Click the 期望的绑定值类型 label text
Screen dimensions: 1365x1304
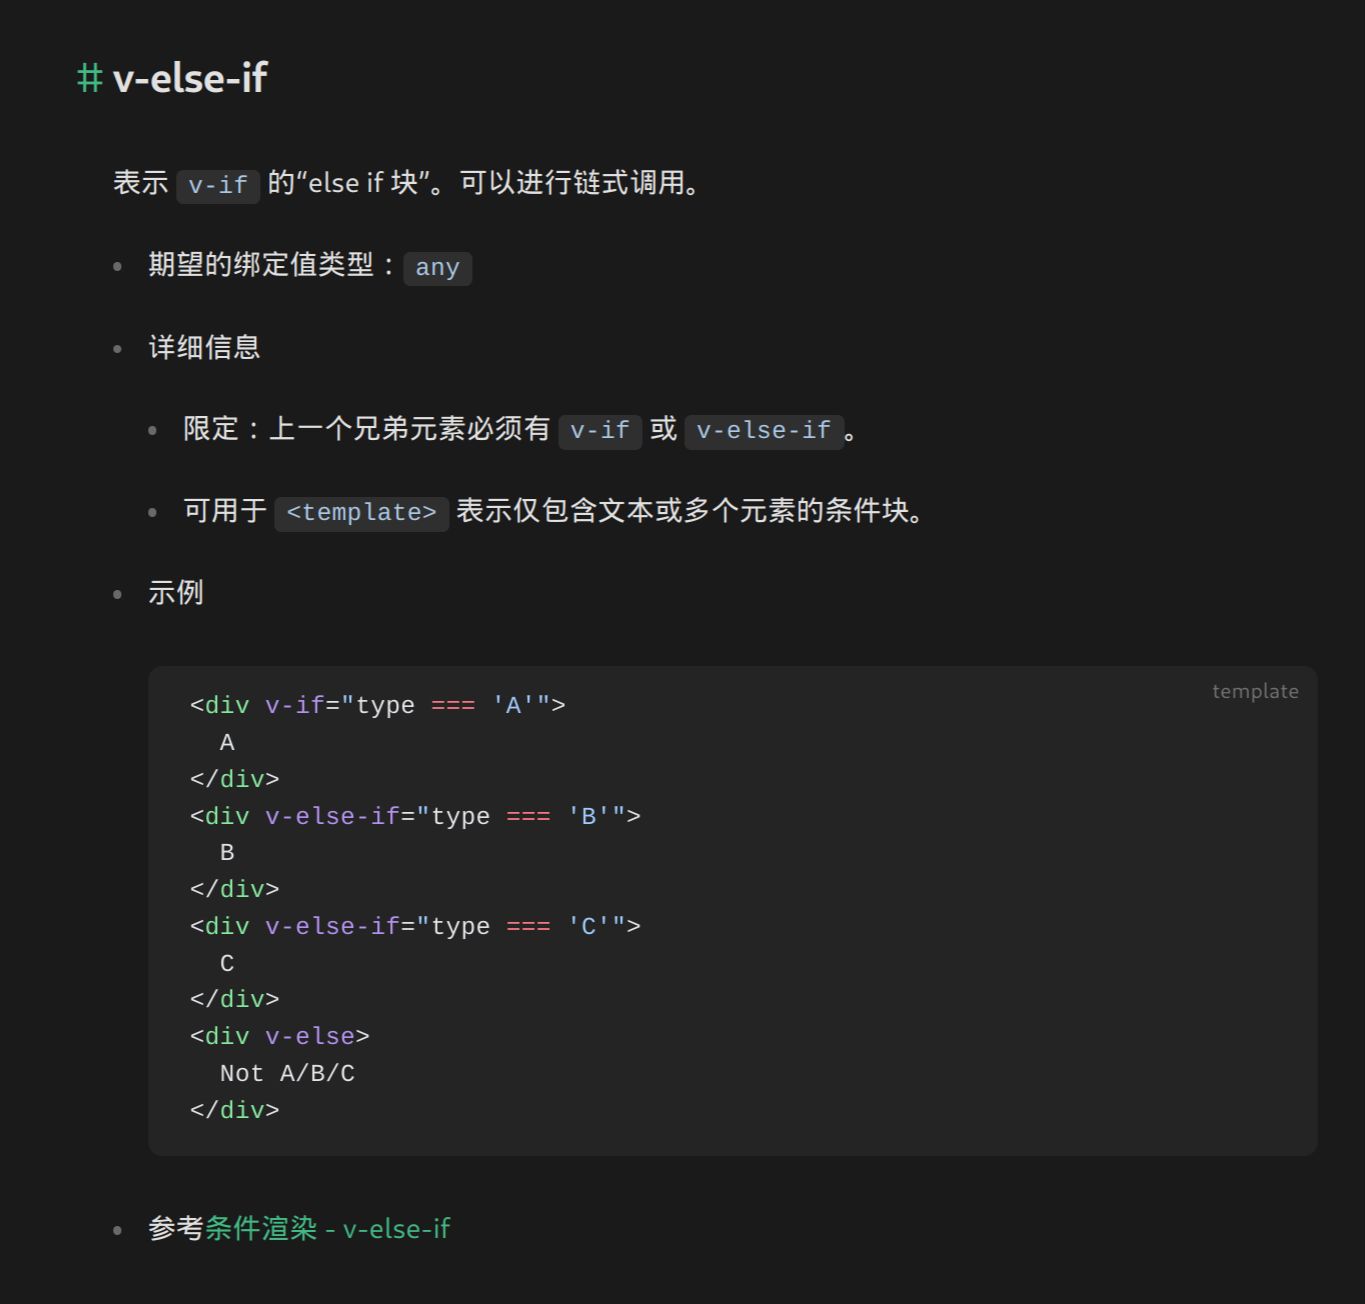[260, 265]
